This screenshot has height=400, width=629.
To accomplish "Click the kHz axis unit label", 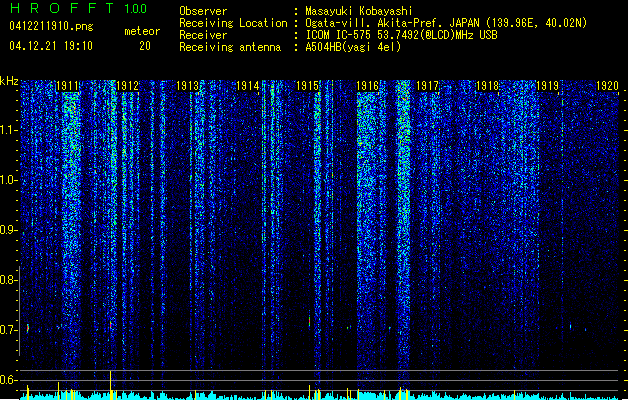I will 9,81.
